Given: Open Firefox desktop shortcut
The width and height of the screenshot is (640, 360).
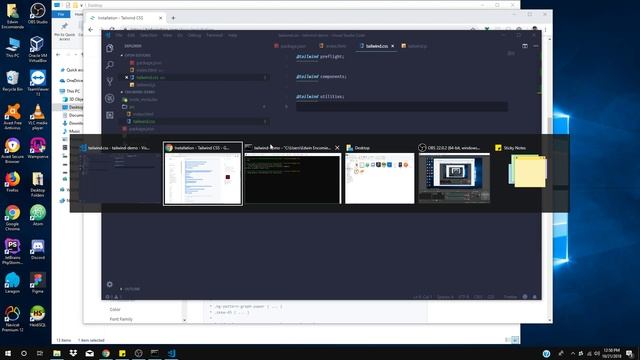Looking at the screenshot, I should tap(13, 182).
